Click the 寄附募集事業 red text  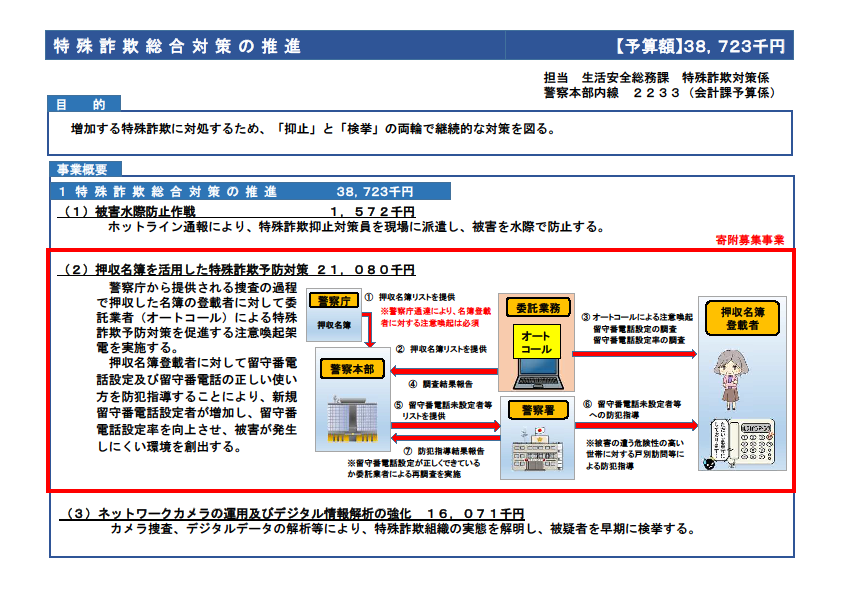[749, 240]
